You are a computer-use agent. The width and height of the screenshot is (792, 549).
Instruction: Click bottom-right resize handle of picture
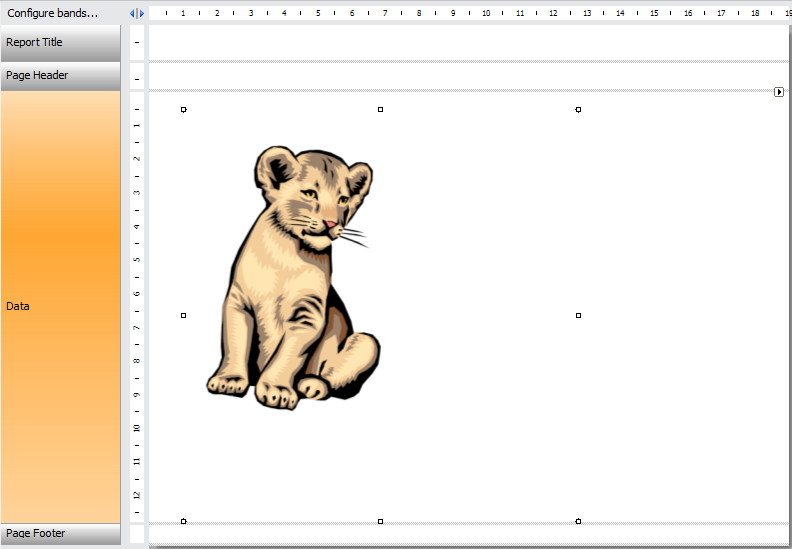coord(578,521)
